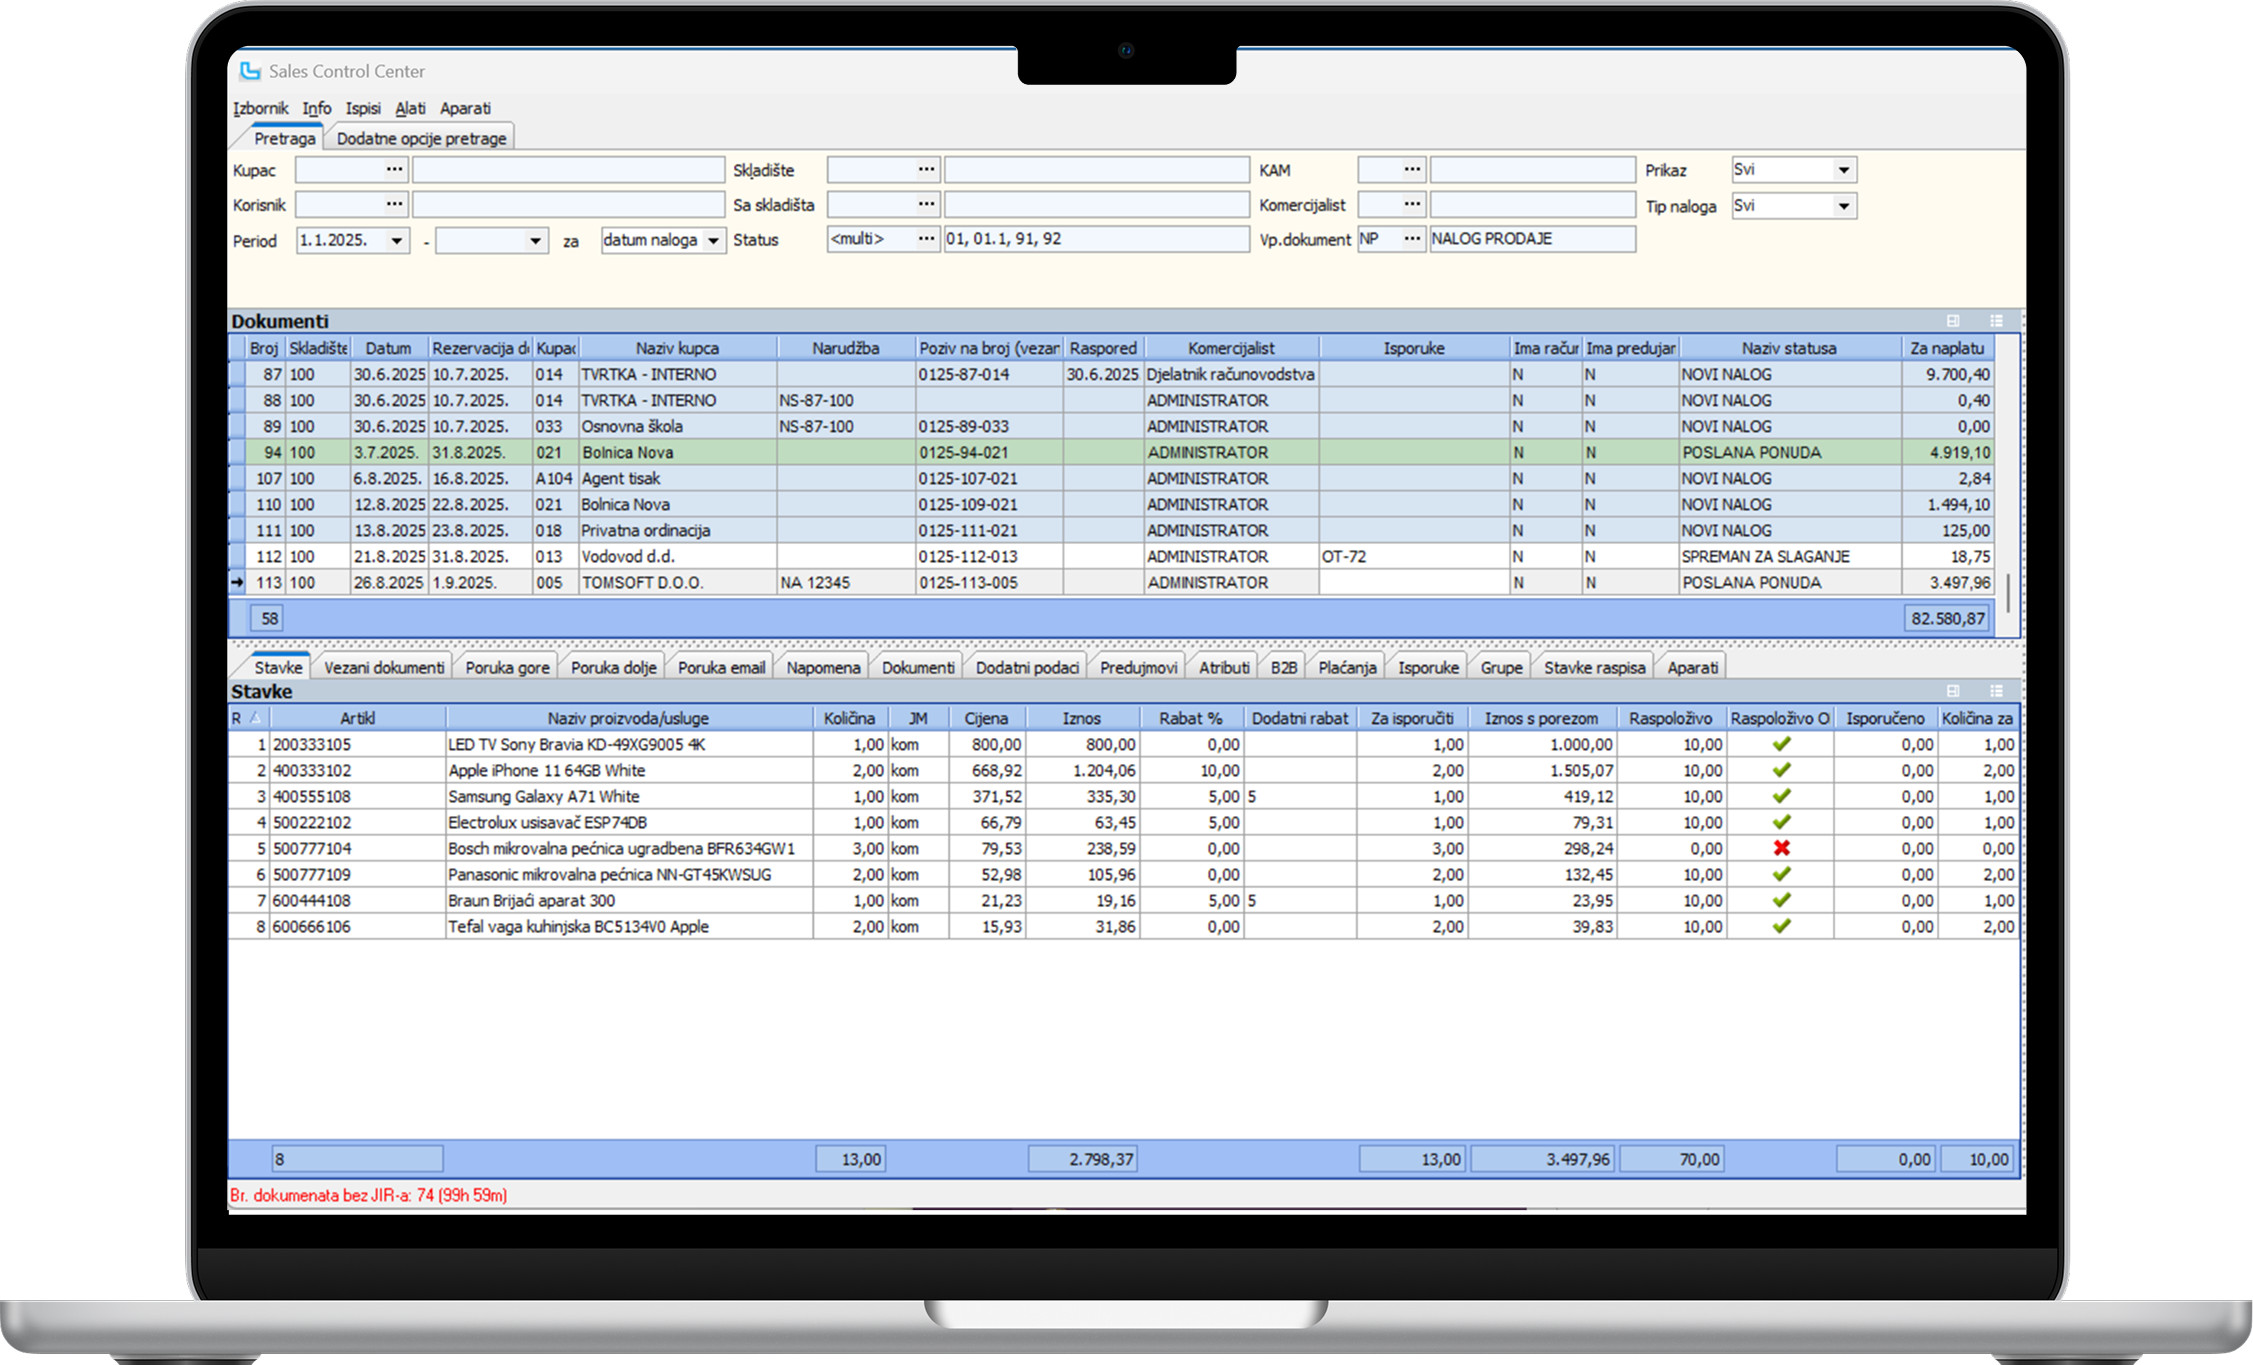The width and height of the screenshot is (2253, 1365).
Task: Open Kupac lookup ellipsis button
Action: click(395, 170)
